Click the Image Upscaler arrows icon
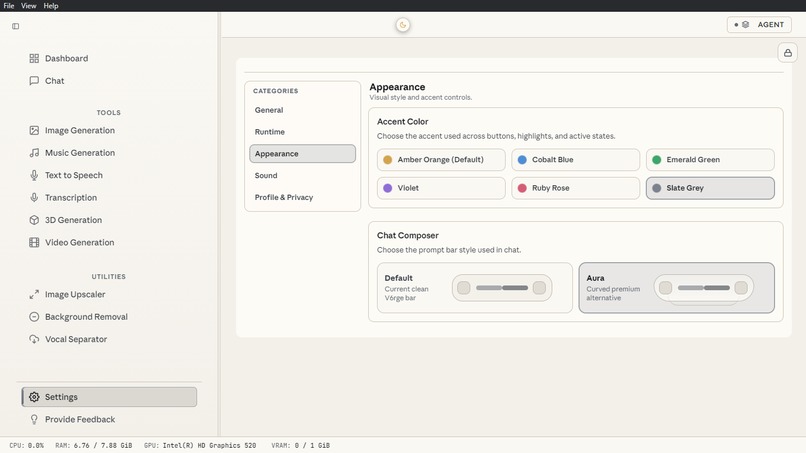Screen dimensions: 806x453 34,295
